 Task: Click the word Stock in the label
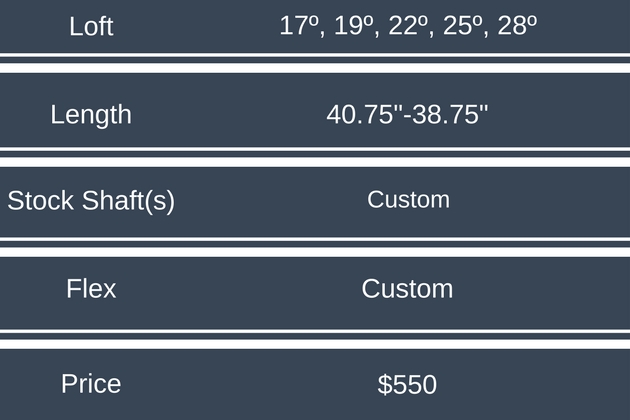click(x=40, y=201)
